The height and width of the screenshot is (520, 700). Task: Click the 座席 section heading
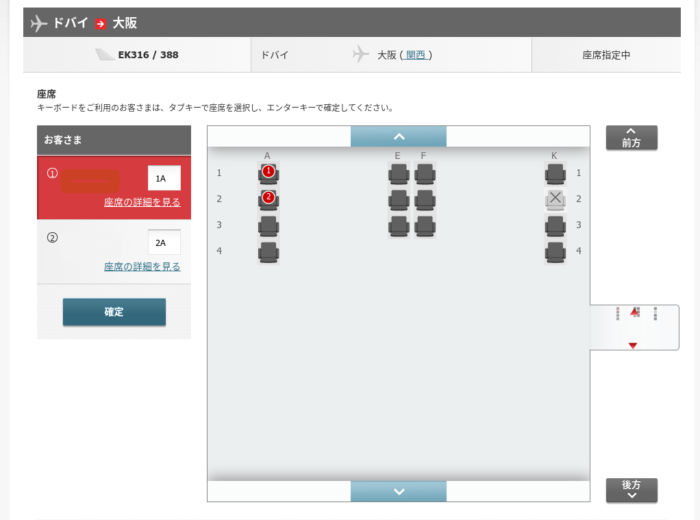[46, 94]
